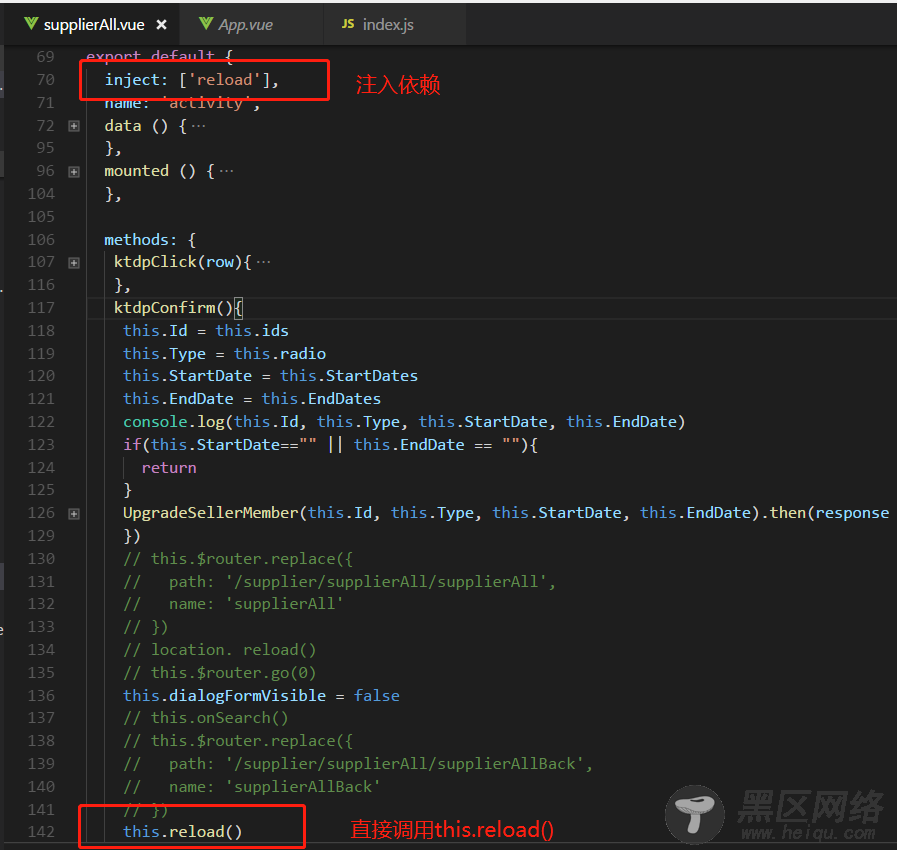Expand the folded UpgradeSellerMember block
Screen dimensions: 897x850
tap(74, 514)
